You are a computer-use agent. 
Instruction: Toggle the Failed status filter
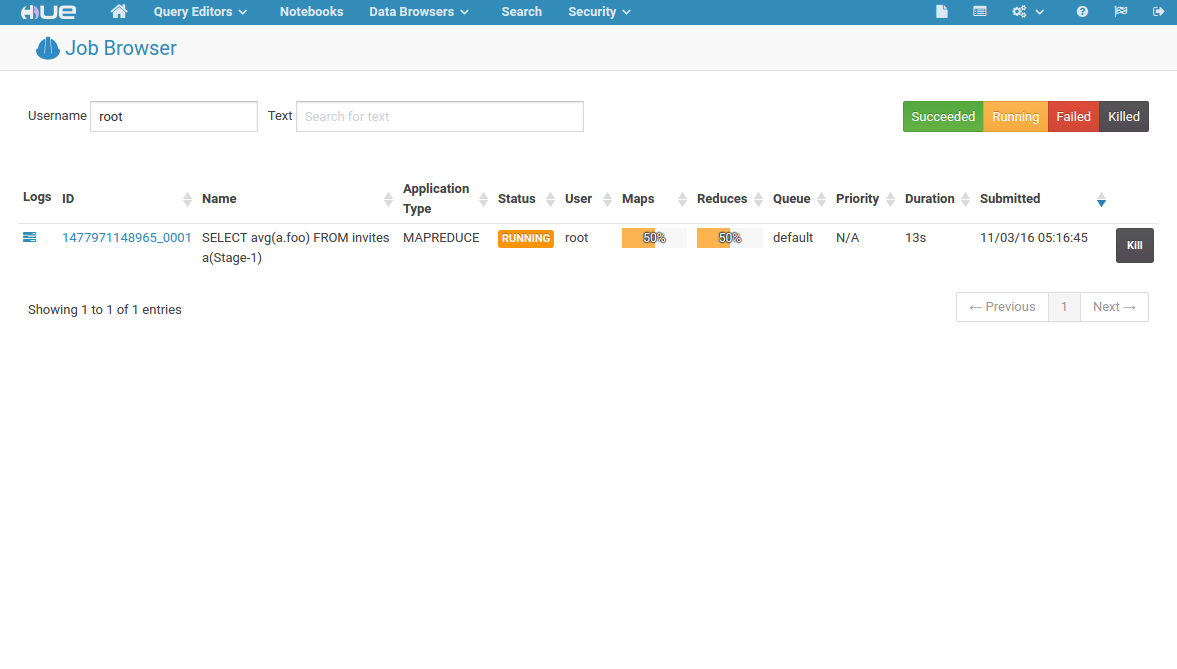(1073, 117)
